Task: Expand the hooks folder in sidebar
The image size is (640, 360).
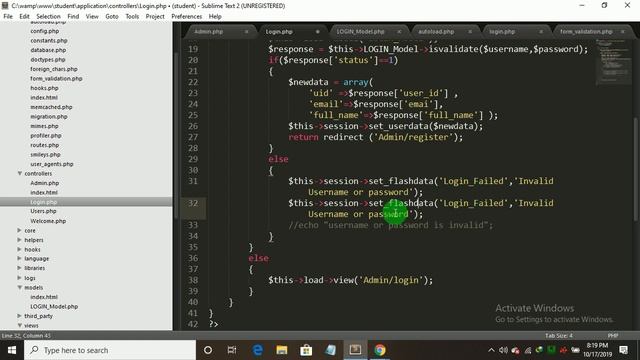Action: pos(19,249)
